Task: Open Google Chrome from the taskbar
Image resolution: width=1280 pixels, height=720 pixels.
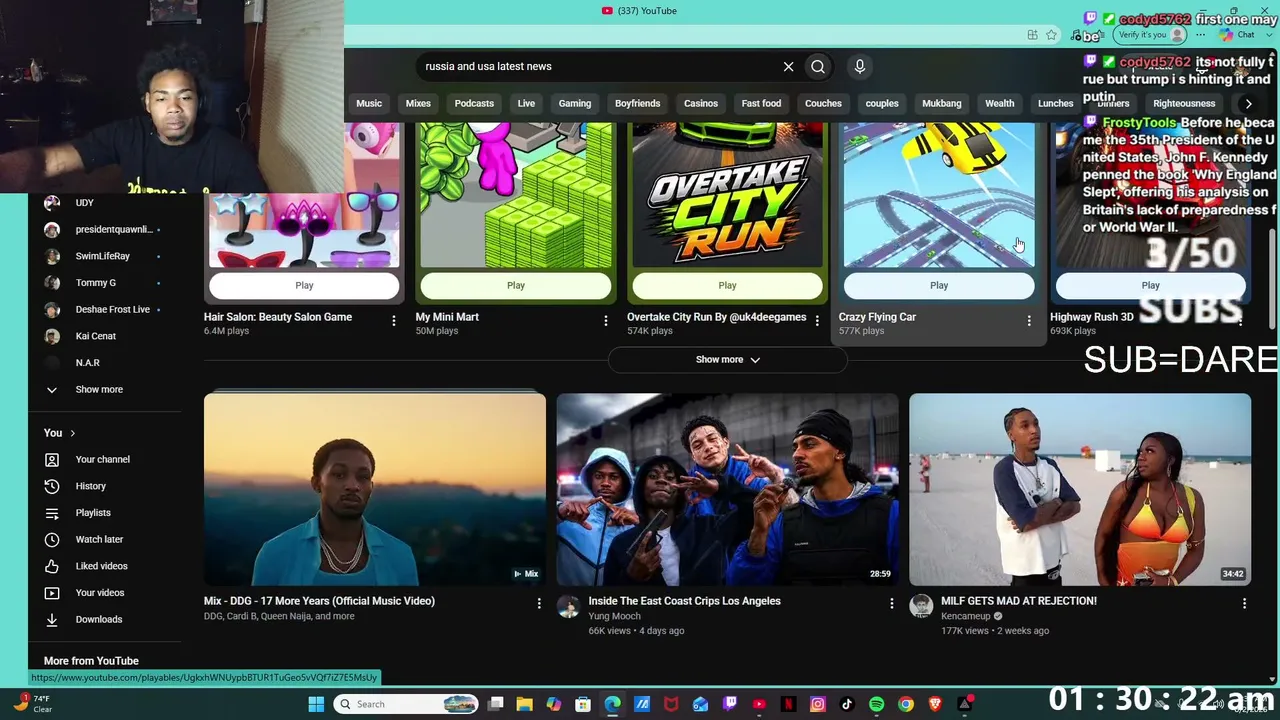Action: [906, 704]
